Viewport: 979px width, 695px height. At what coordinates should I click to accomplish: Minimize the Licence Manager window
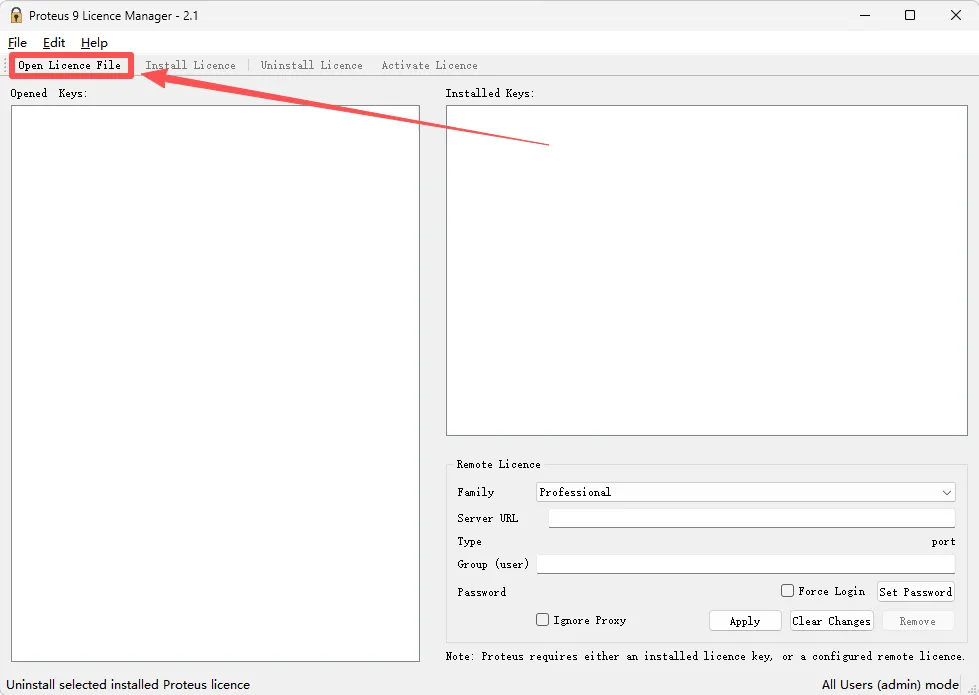click(x=865, y=15)
